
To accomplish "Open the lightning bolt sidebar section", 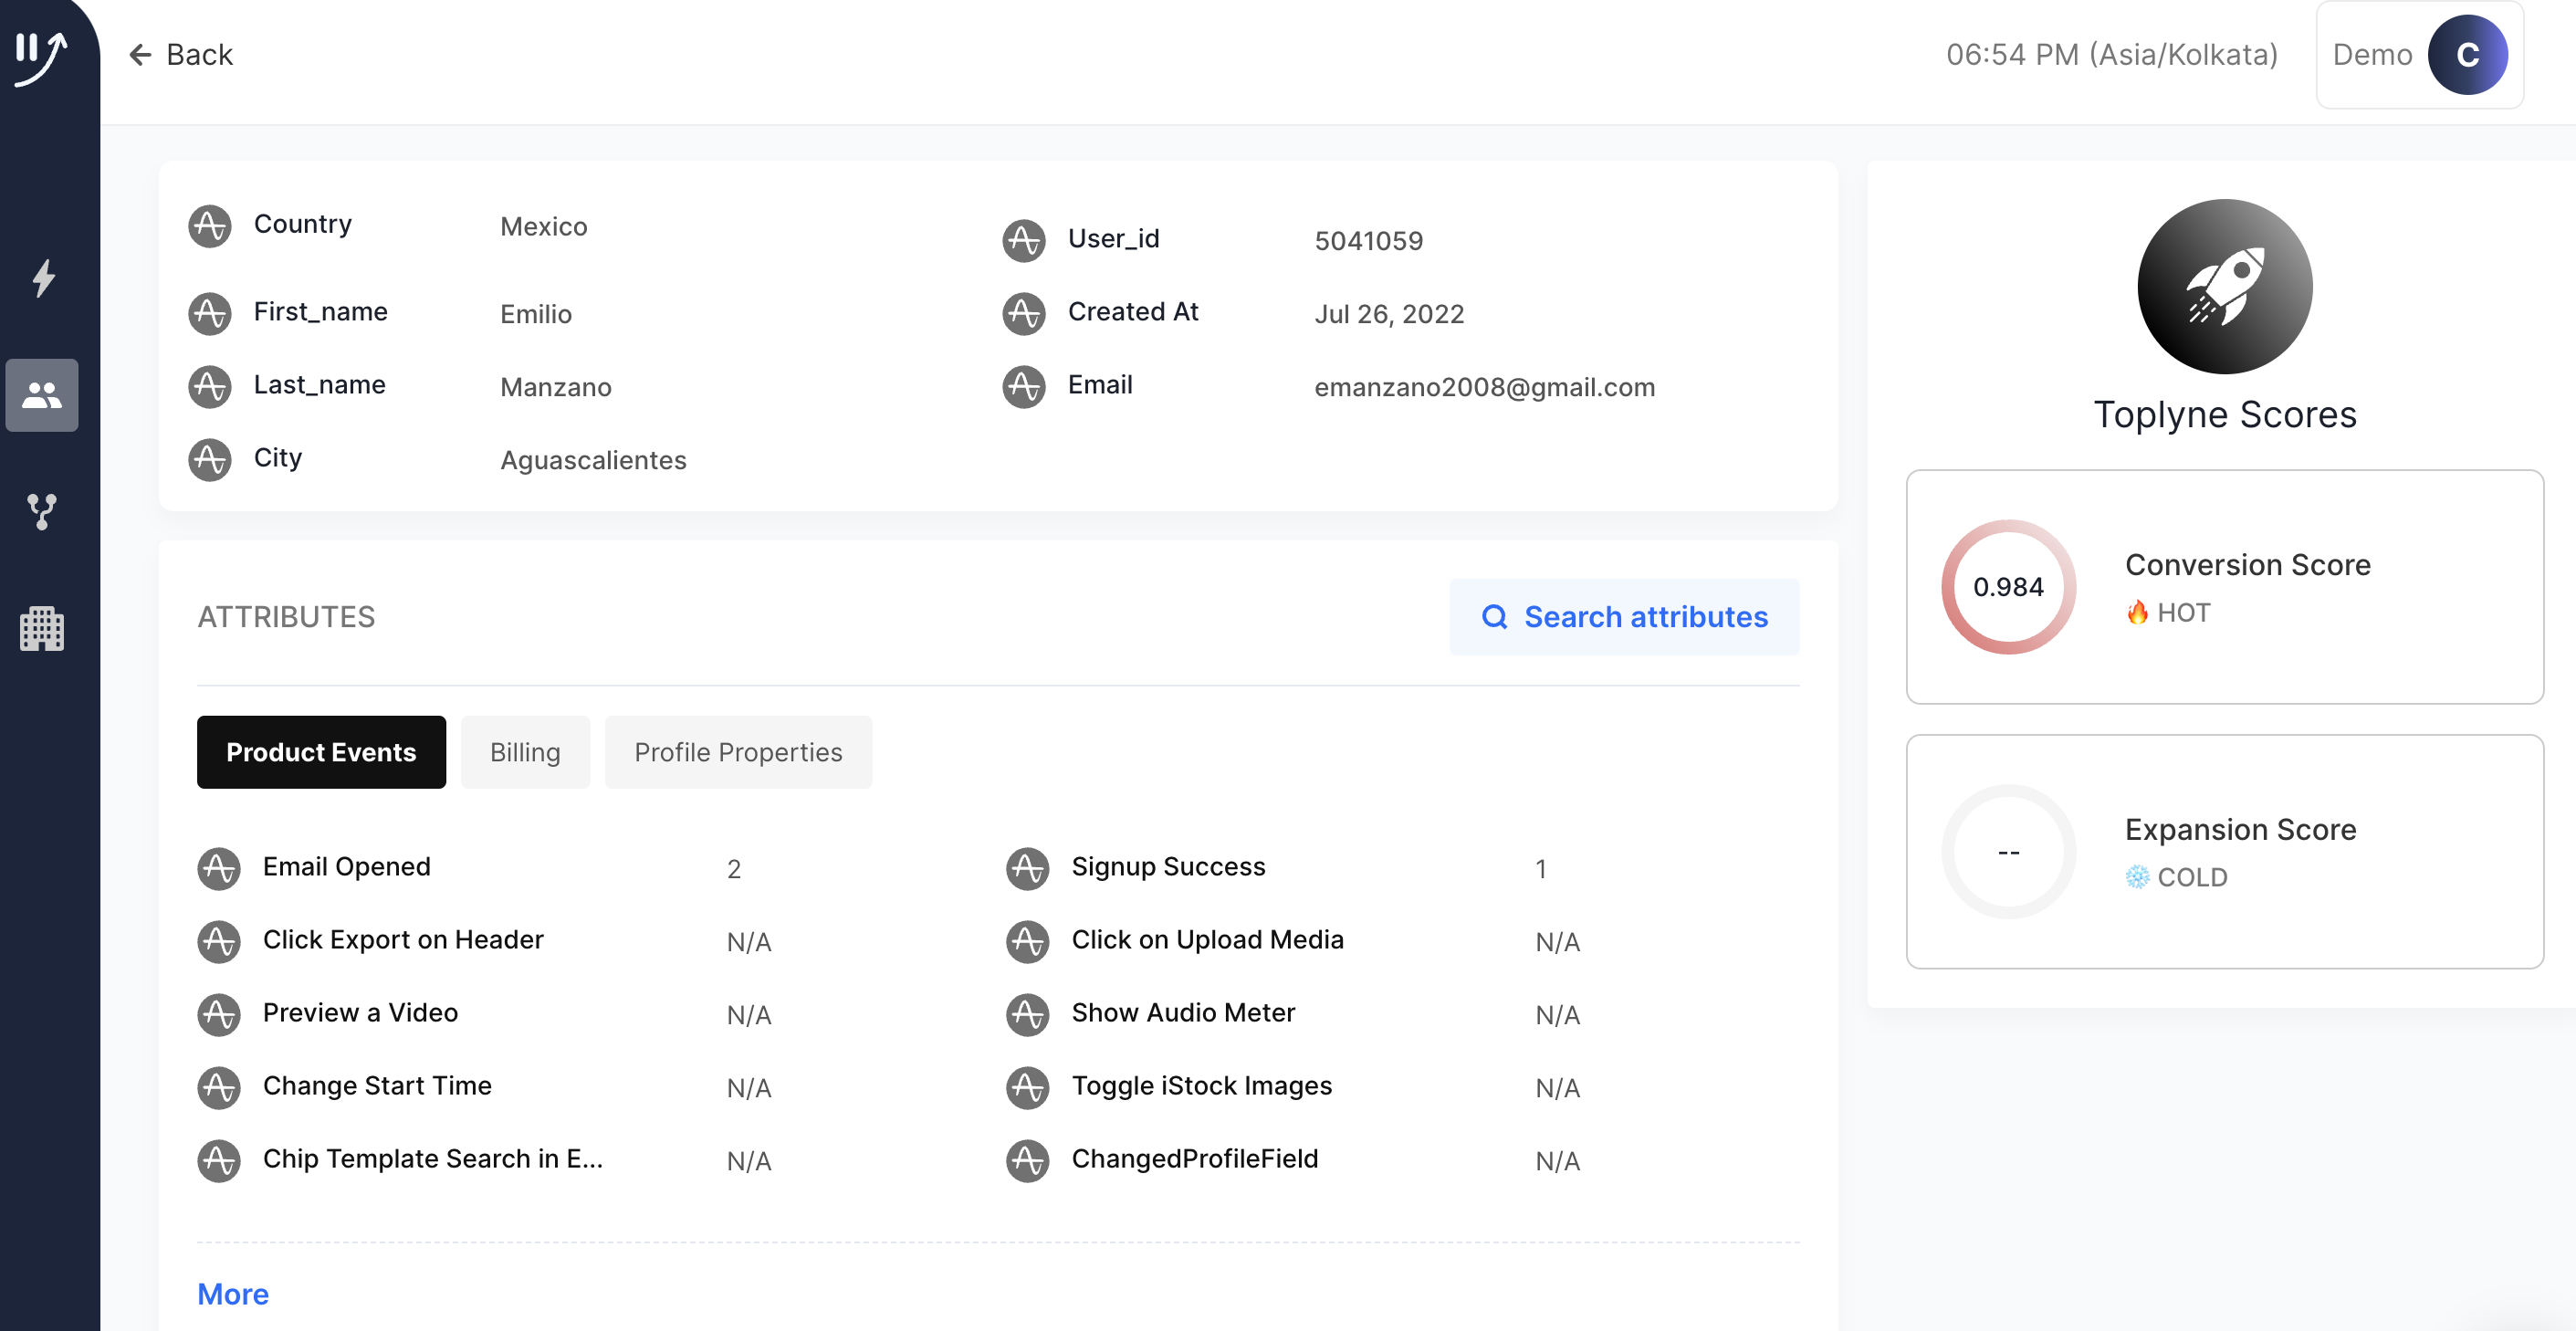I will (x=43, y=278).
